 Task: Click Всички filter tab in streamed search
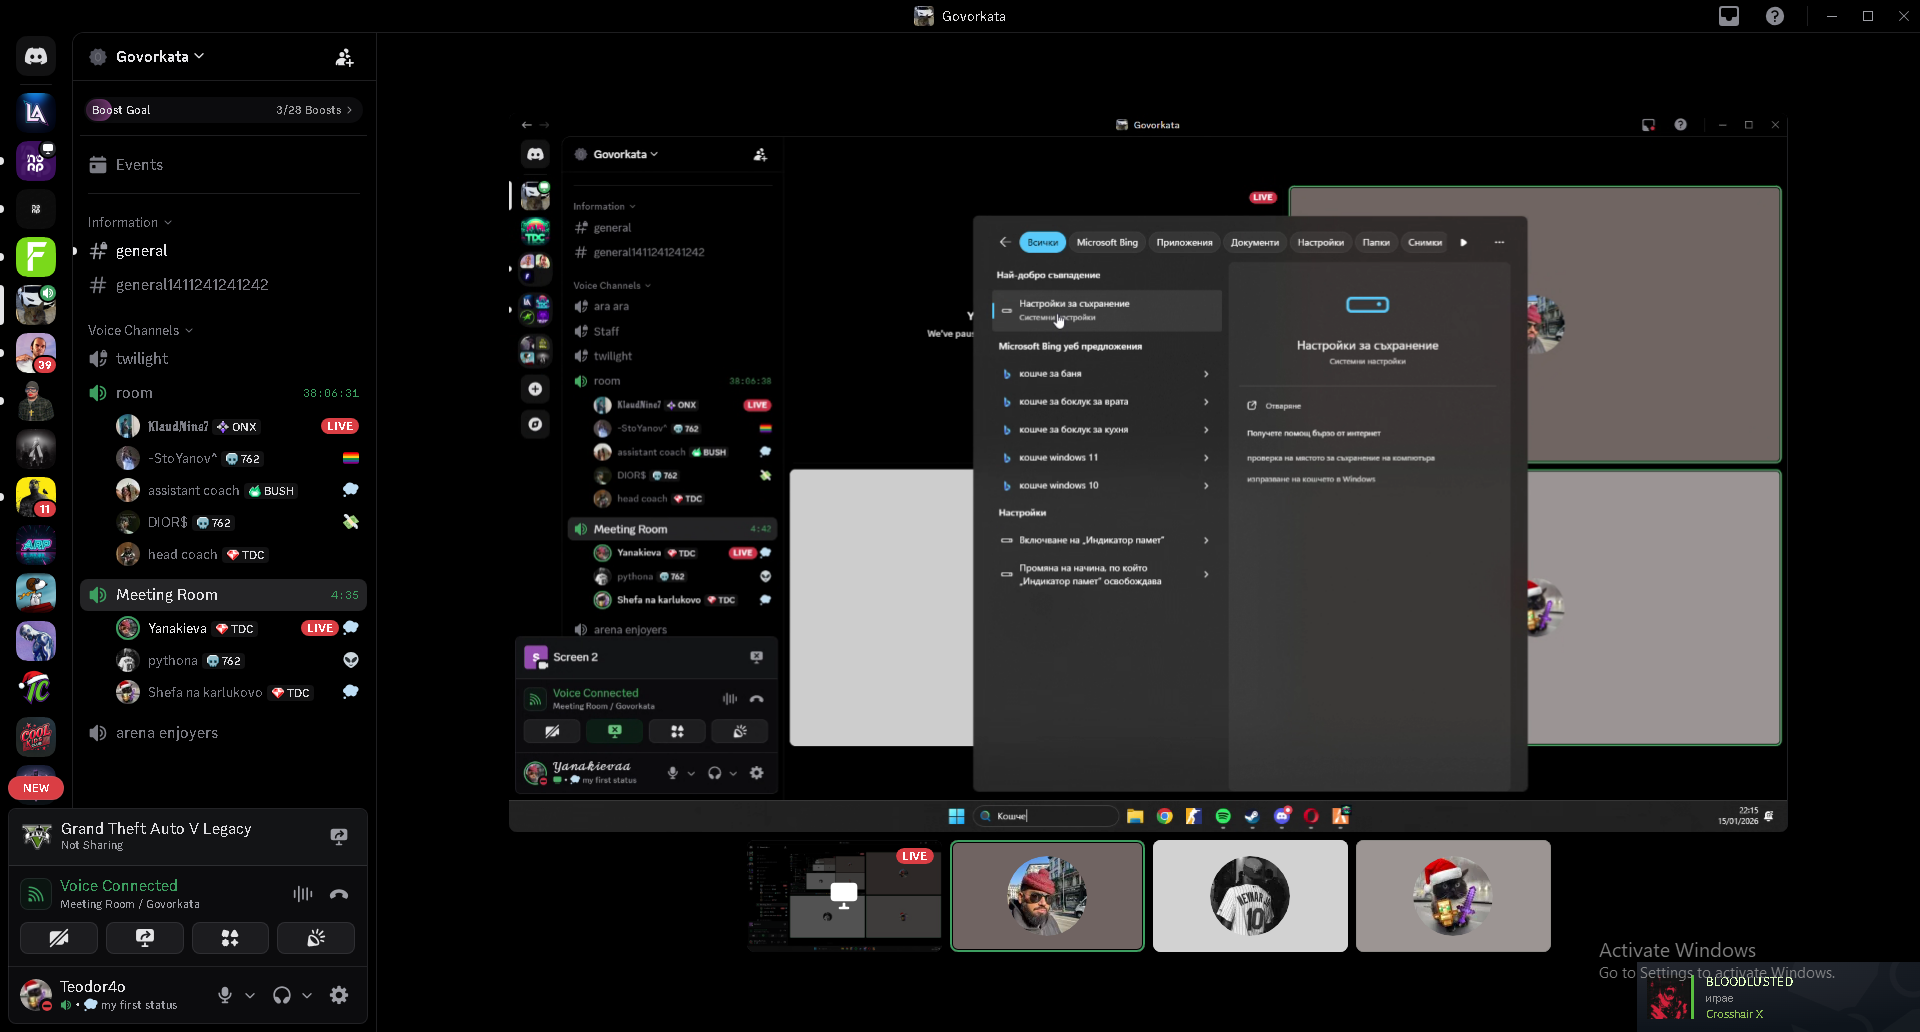click(1042, 242)
